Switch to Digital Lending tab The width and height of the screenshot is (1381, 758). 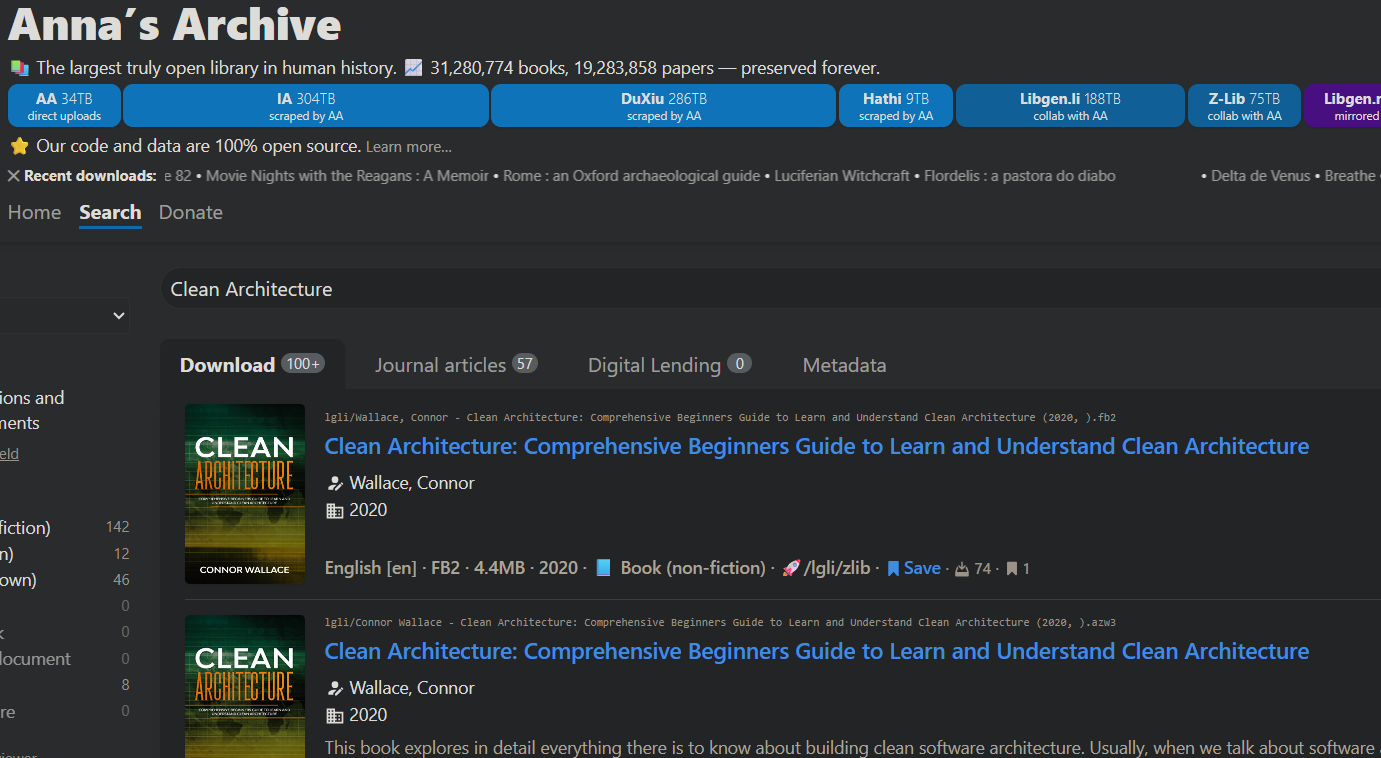click(669, 365)
